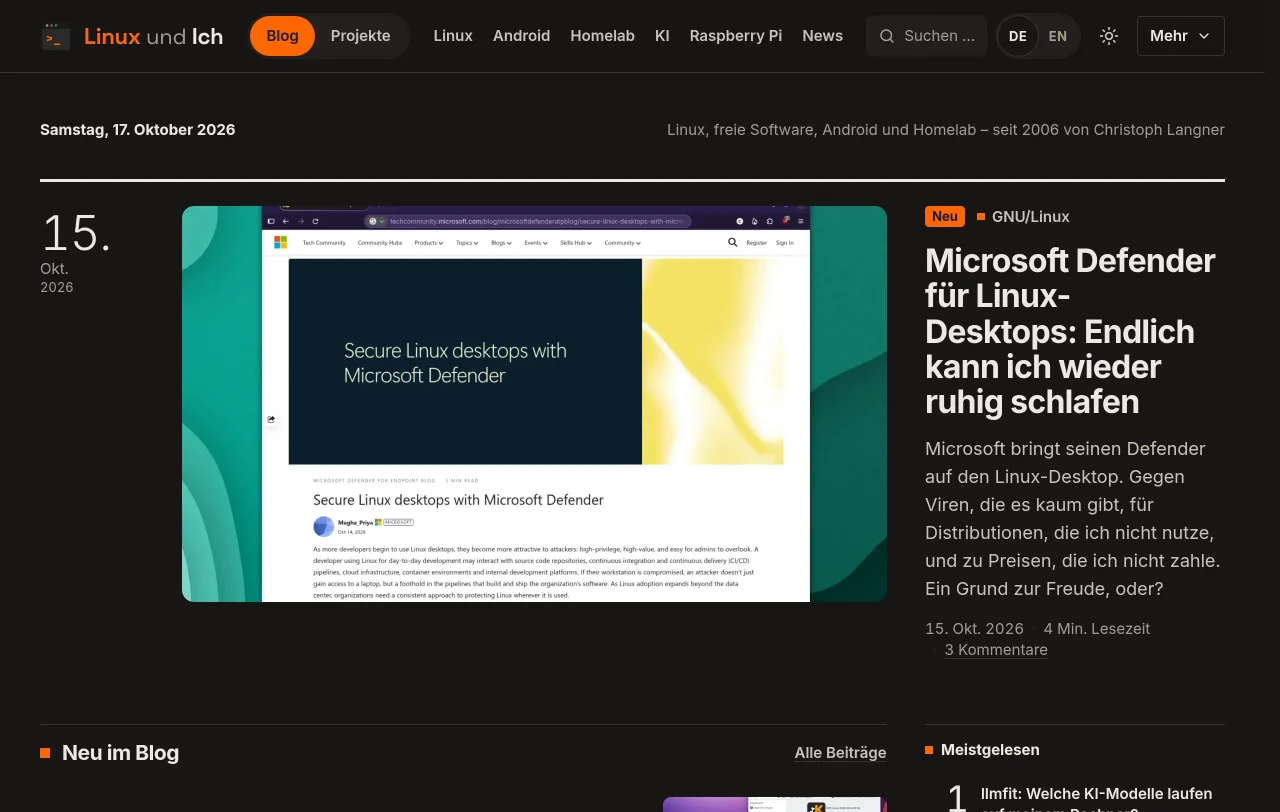Image resolution: width=1280 pixels, height=812 pixels.
Task: Click the Samstag, 17. Oktober 2026 date
Action: coord(138,130)
